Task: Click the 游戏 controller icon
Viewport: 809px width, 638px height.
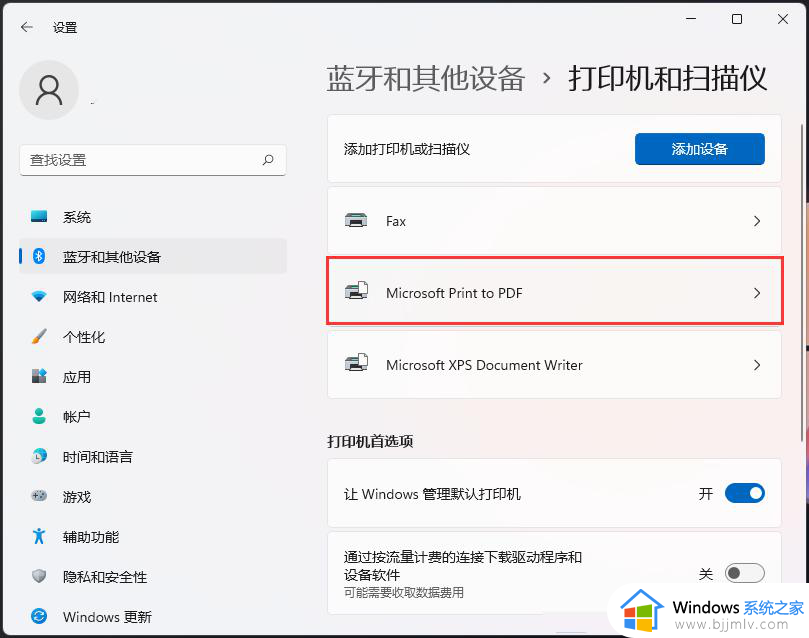Action: 39,496
